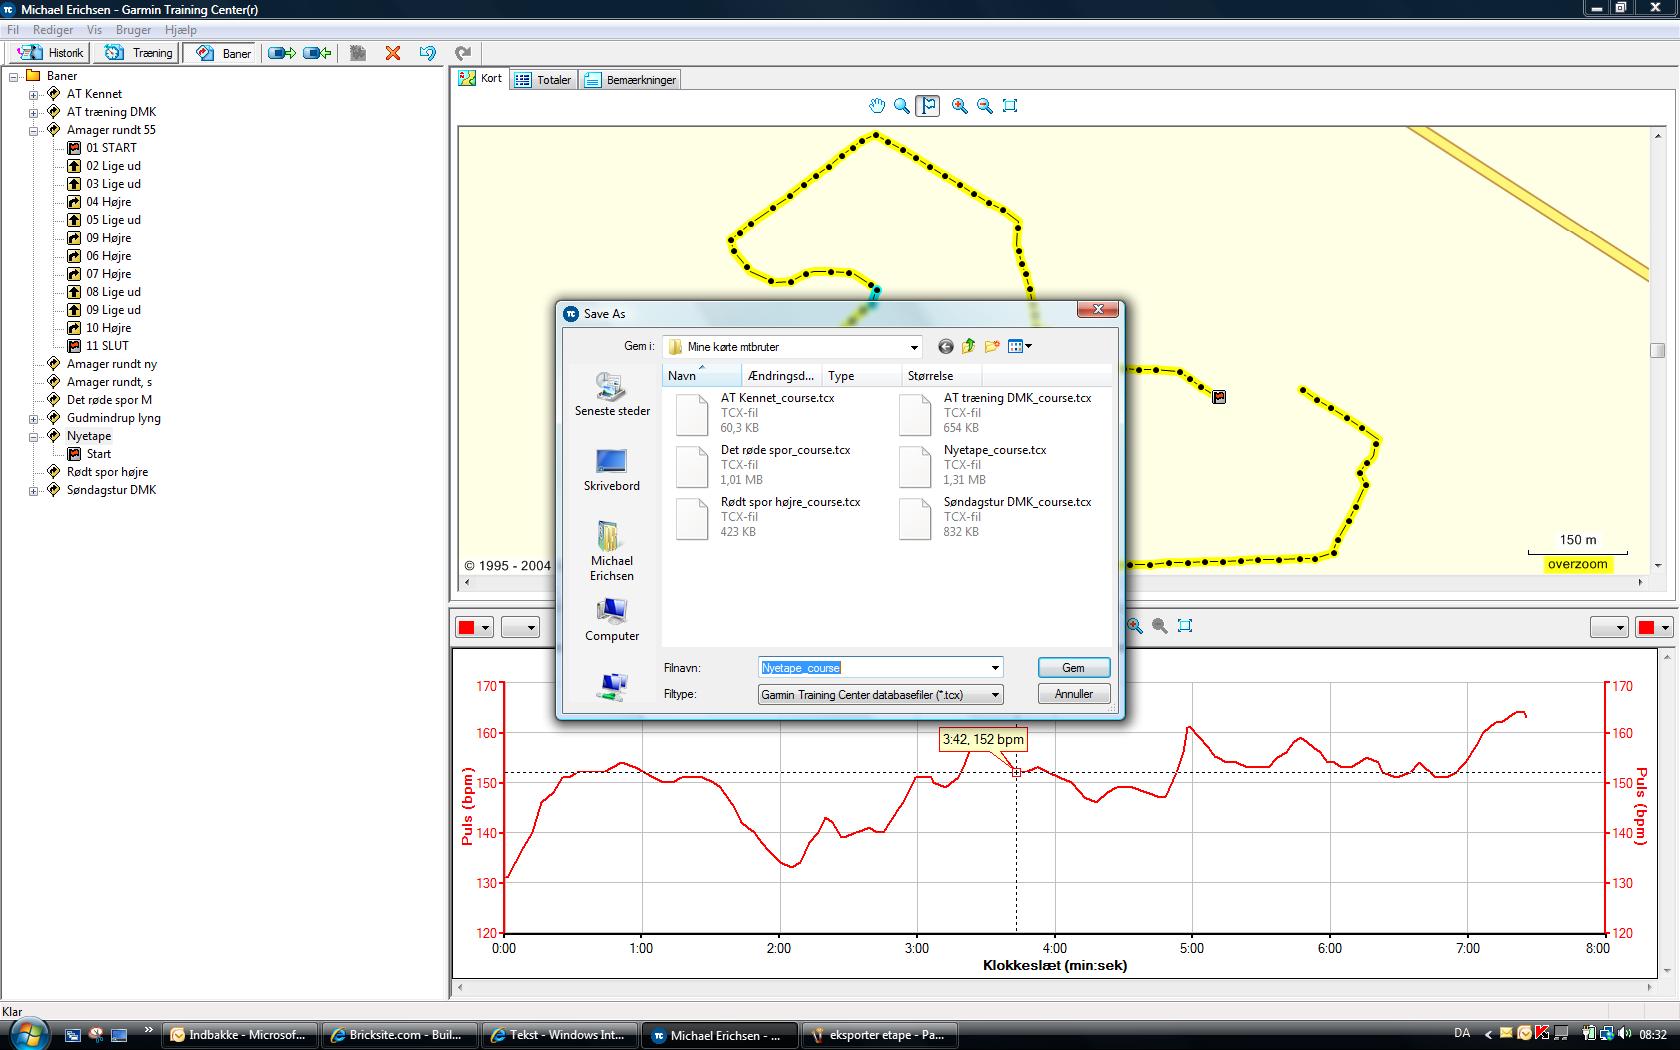The width and height of the screenshot is (1680, 1050).
Task: Click the create new folder icon
Action: pos(992,347)
